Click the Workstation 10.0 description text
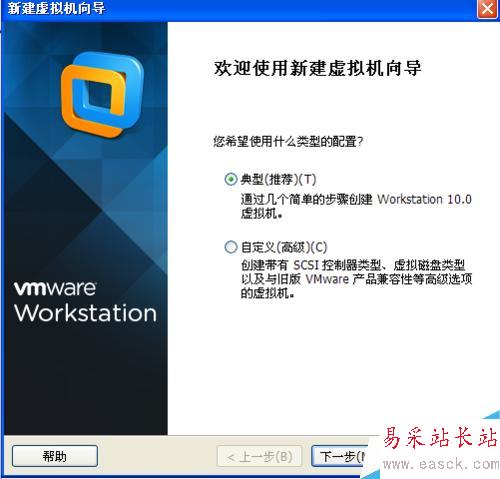500x479 pixels. click(356, 206)
